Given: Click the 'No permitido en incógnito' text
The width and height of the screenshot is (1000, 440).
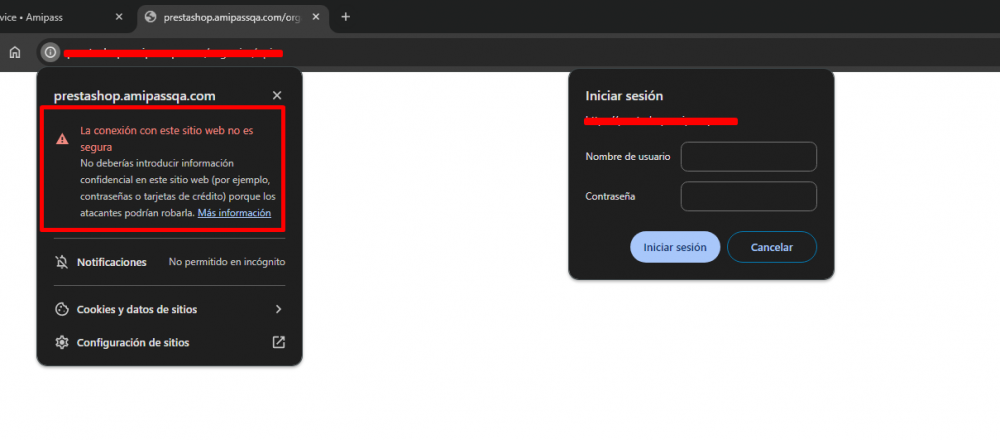Looking at the screenshot, I should [x=226, y=262].
